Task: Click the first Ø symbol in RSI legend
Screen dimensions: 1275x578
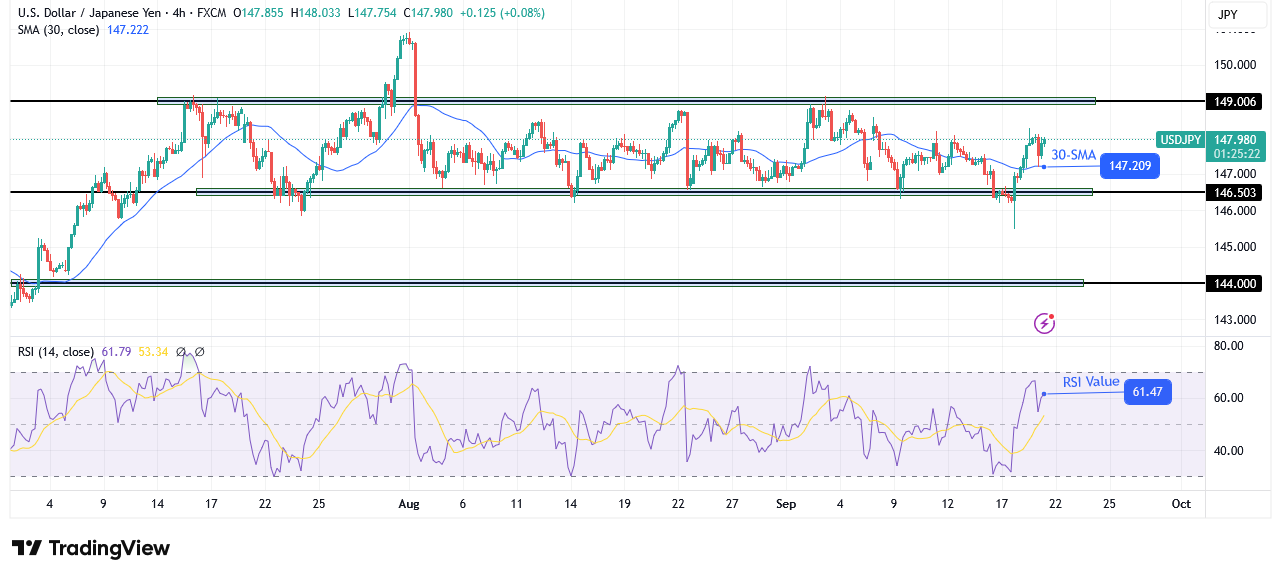Action: 181,351
